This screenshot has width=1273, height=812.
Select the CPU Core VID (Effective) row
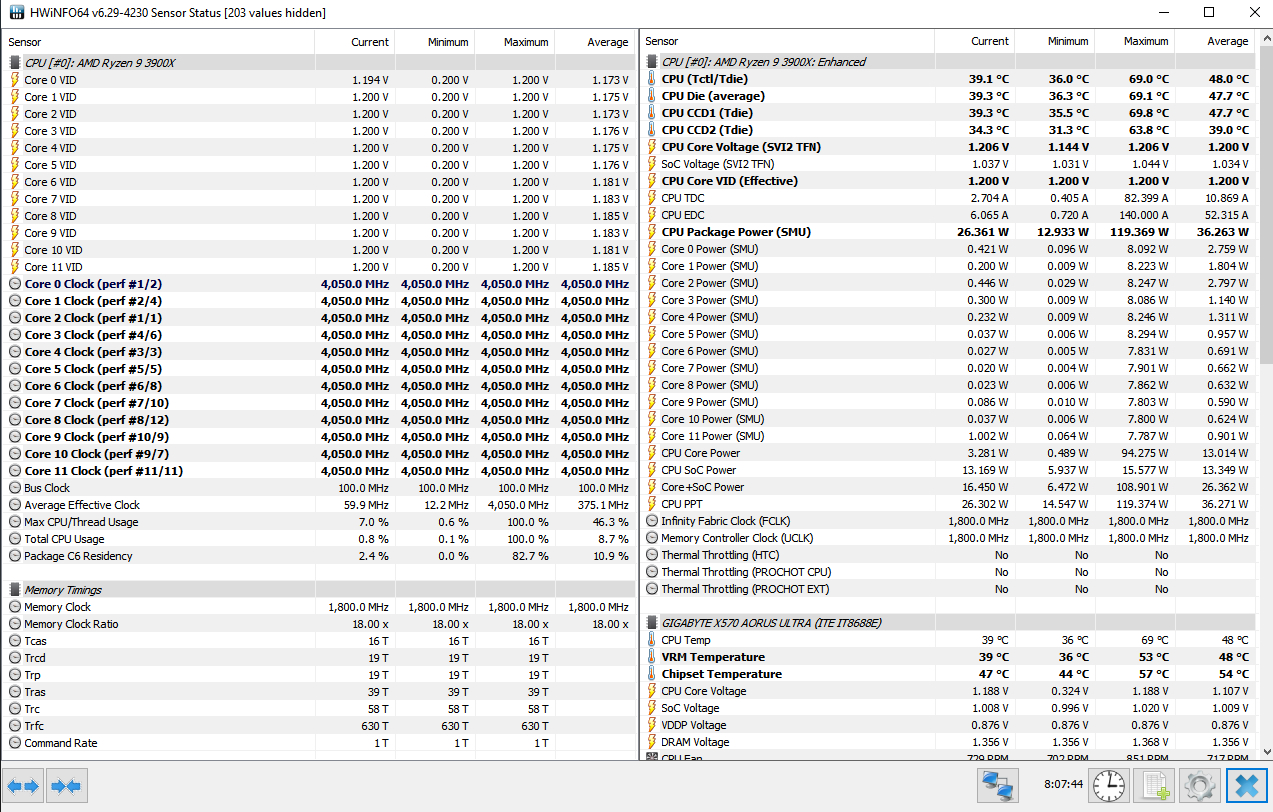[948, 181]
